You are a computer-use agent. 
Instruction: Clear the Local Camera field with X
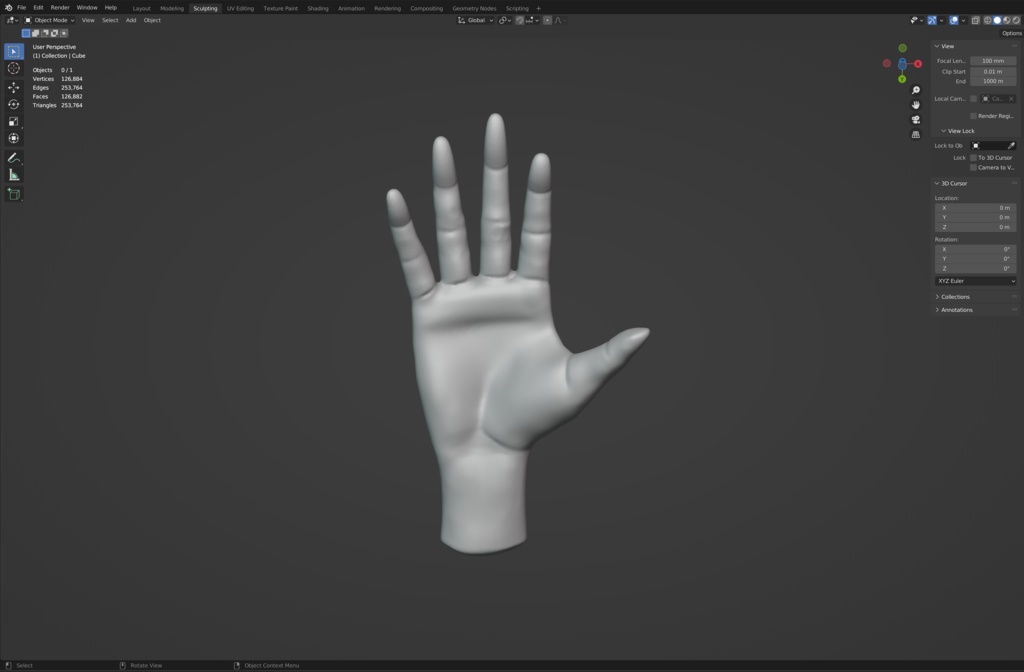click(1011, 99)
